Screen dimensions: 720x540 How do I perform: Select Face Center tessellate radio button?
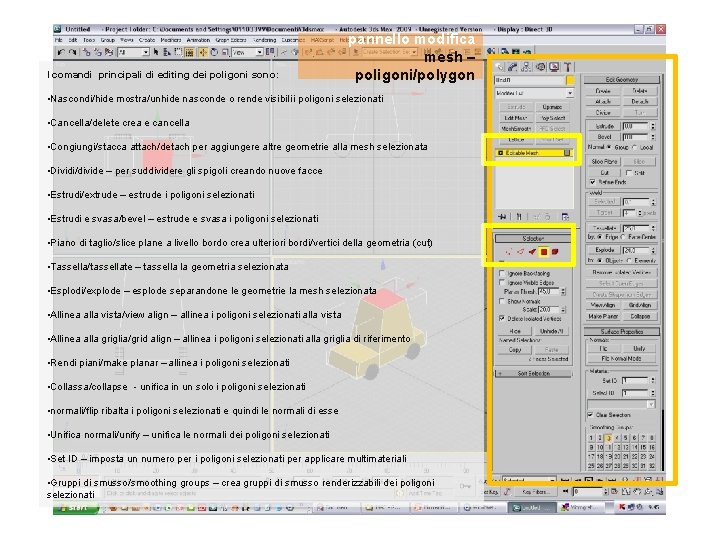pyautogui.click(x=623, y=237)
